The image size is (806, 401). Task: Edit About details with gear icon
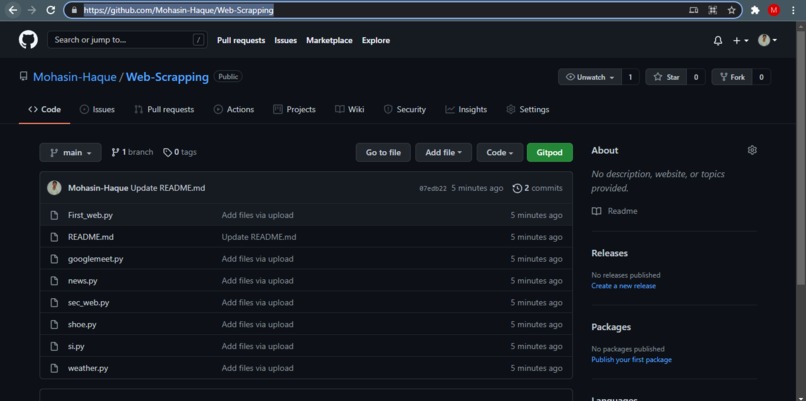[x=752, y=150]
